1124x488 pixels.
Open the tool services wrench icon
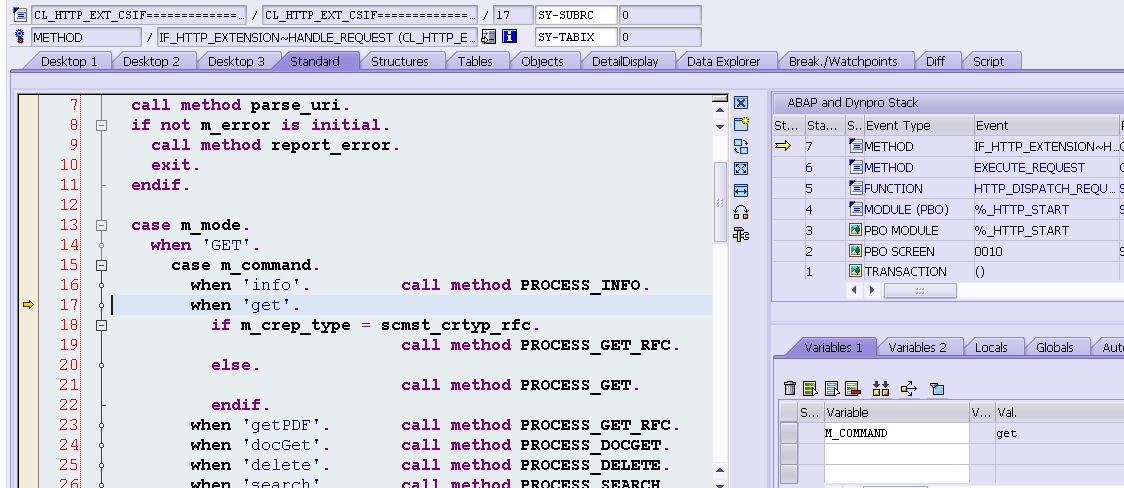click(741, 234)
